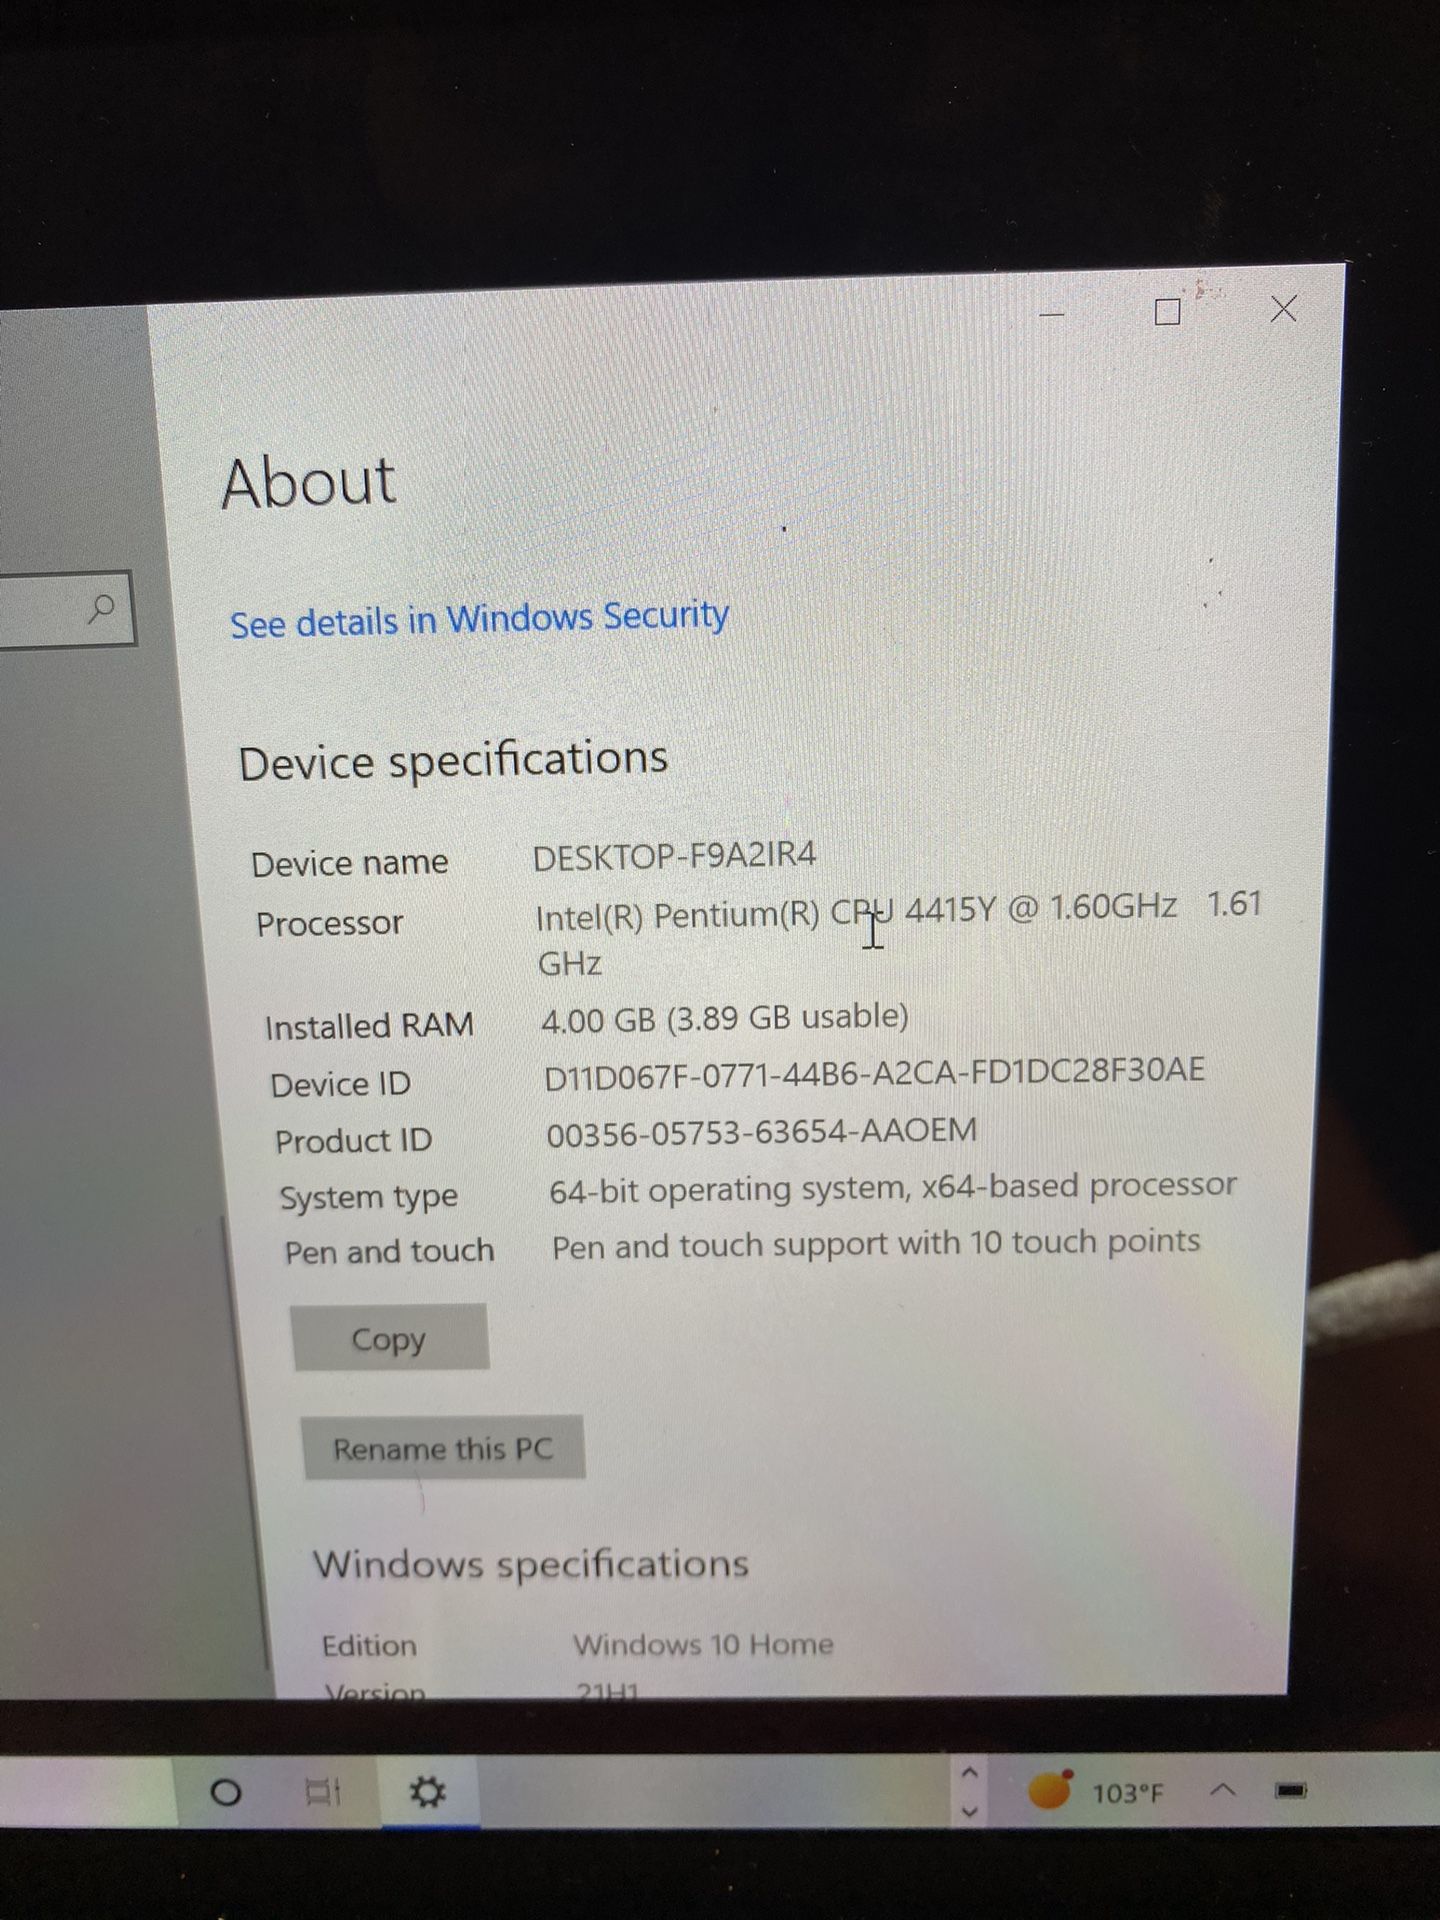Click the Cortana circle icon on taskbar
1440x1920 pixels.
click(x=226, y=1793)
